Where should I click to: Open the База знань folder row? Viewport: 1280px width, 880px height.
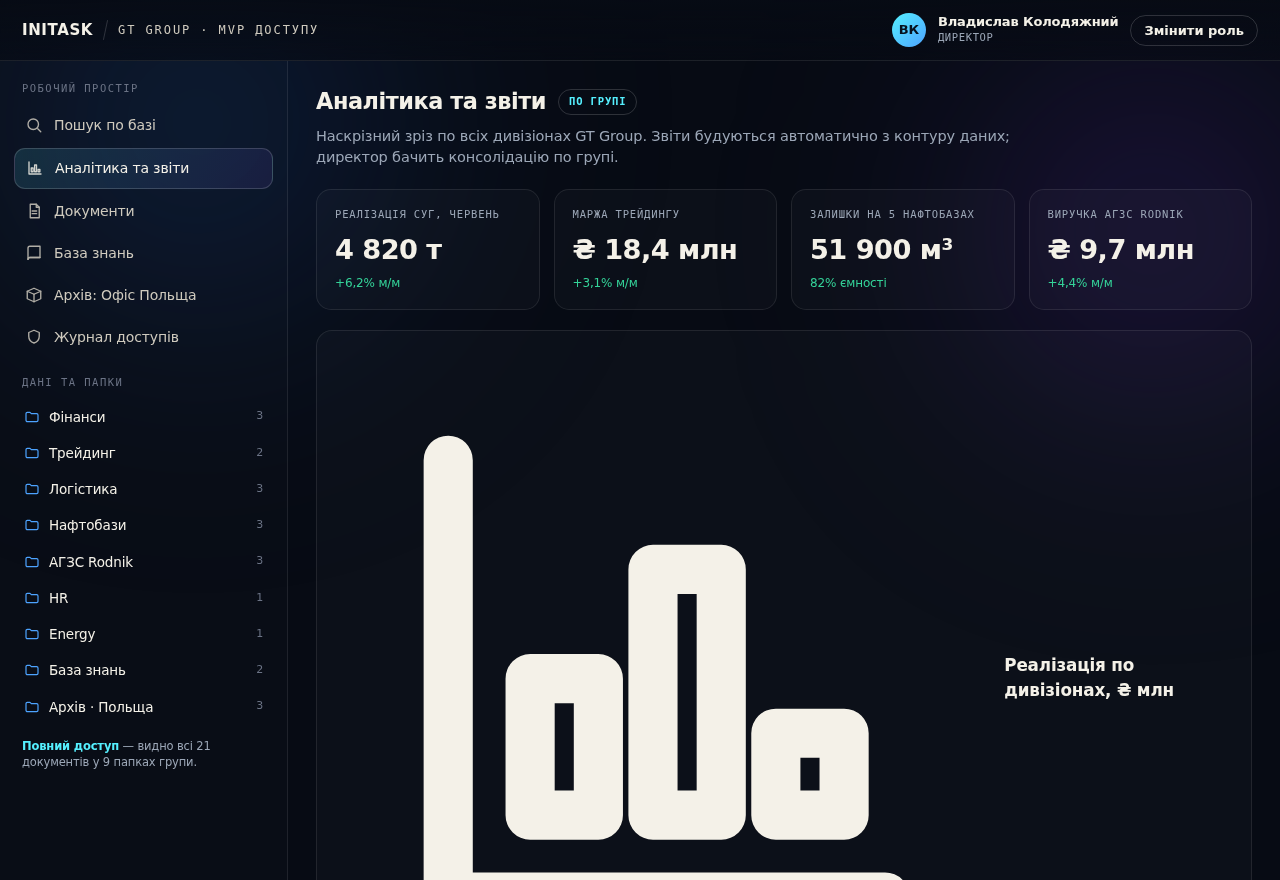click(143, 670)
